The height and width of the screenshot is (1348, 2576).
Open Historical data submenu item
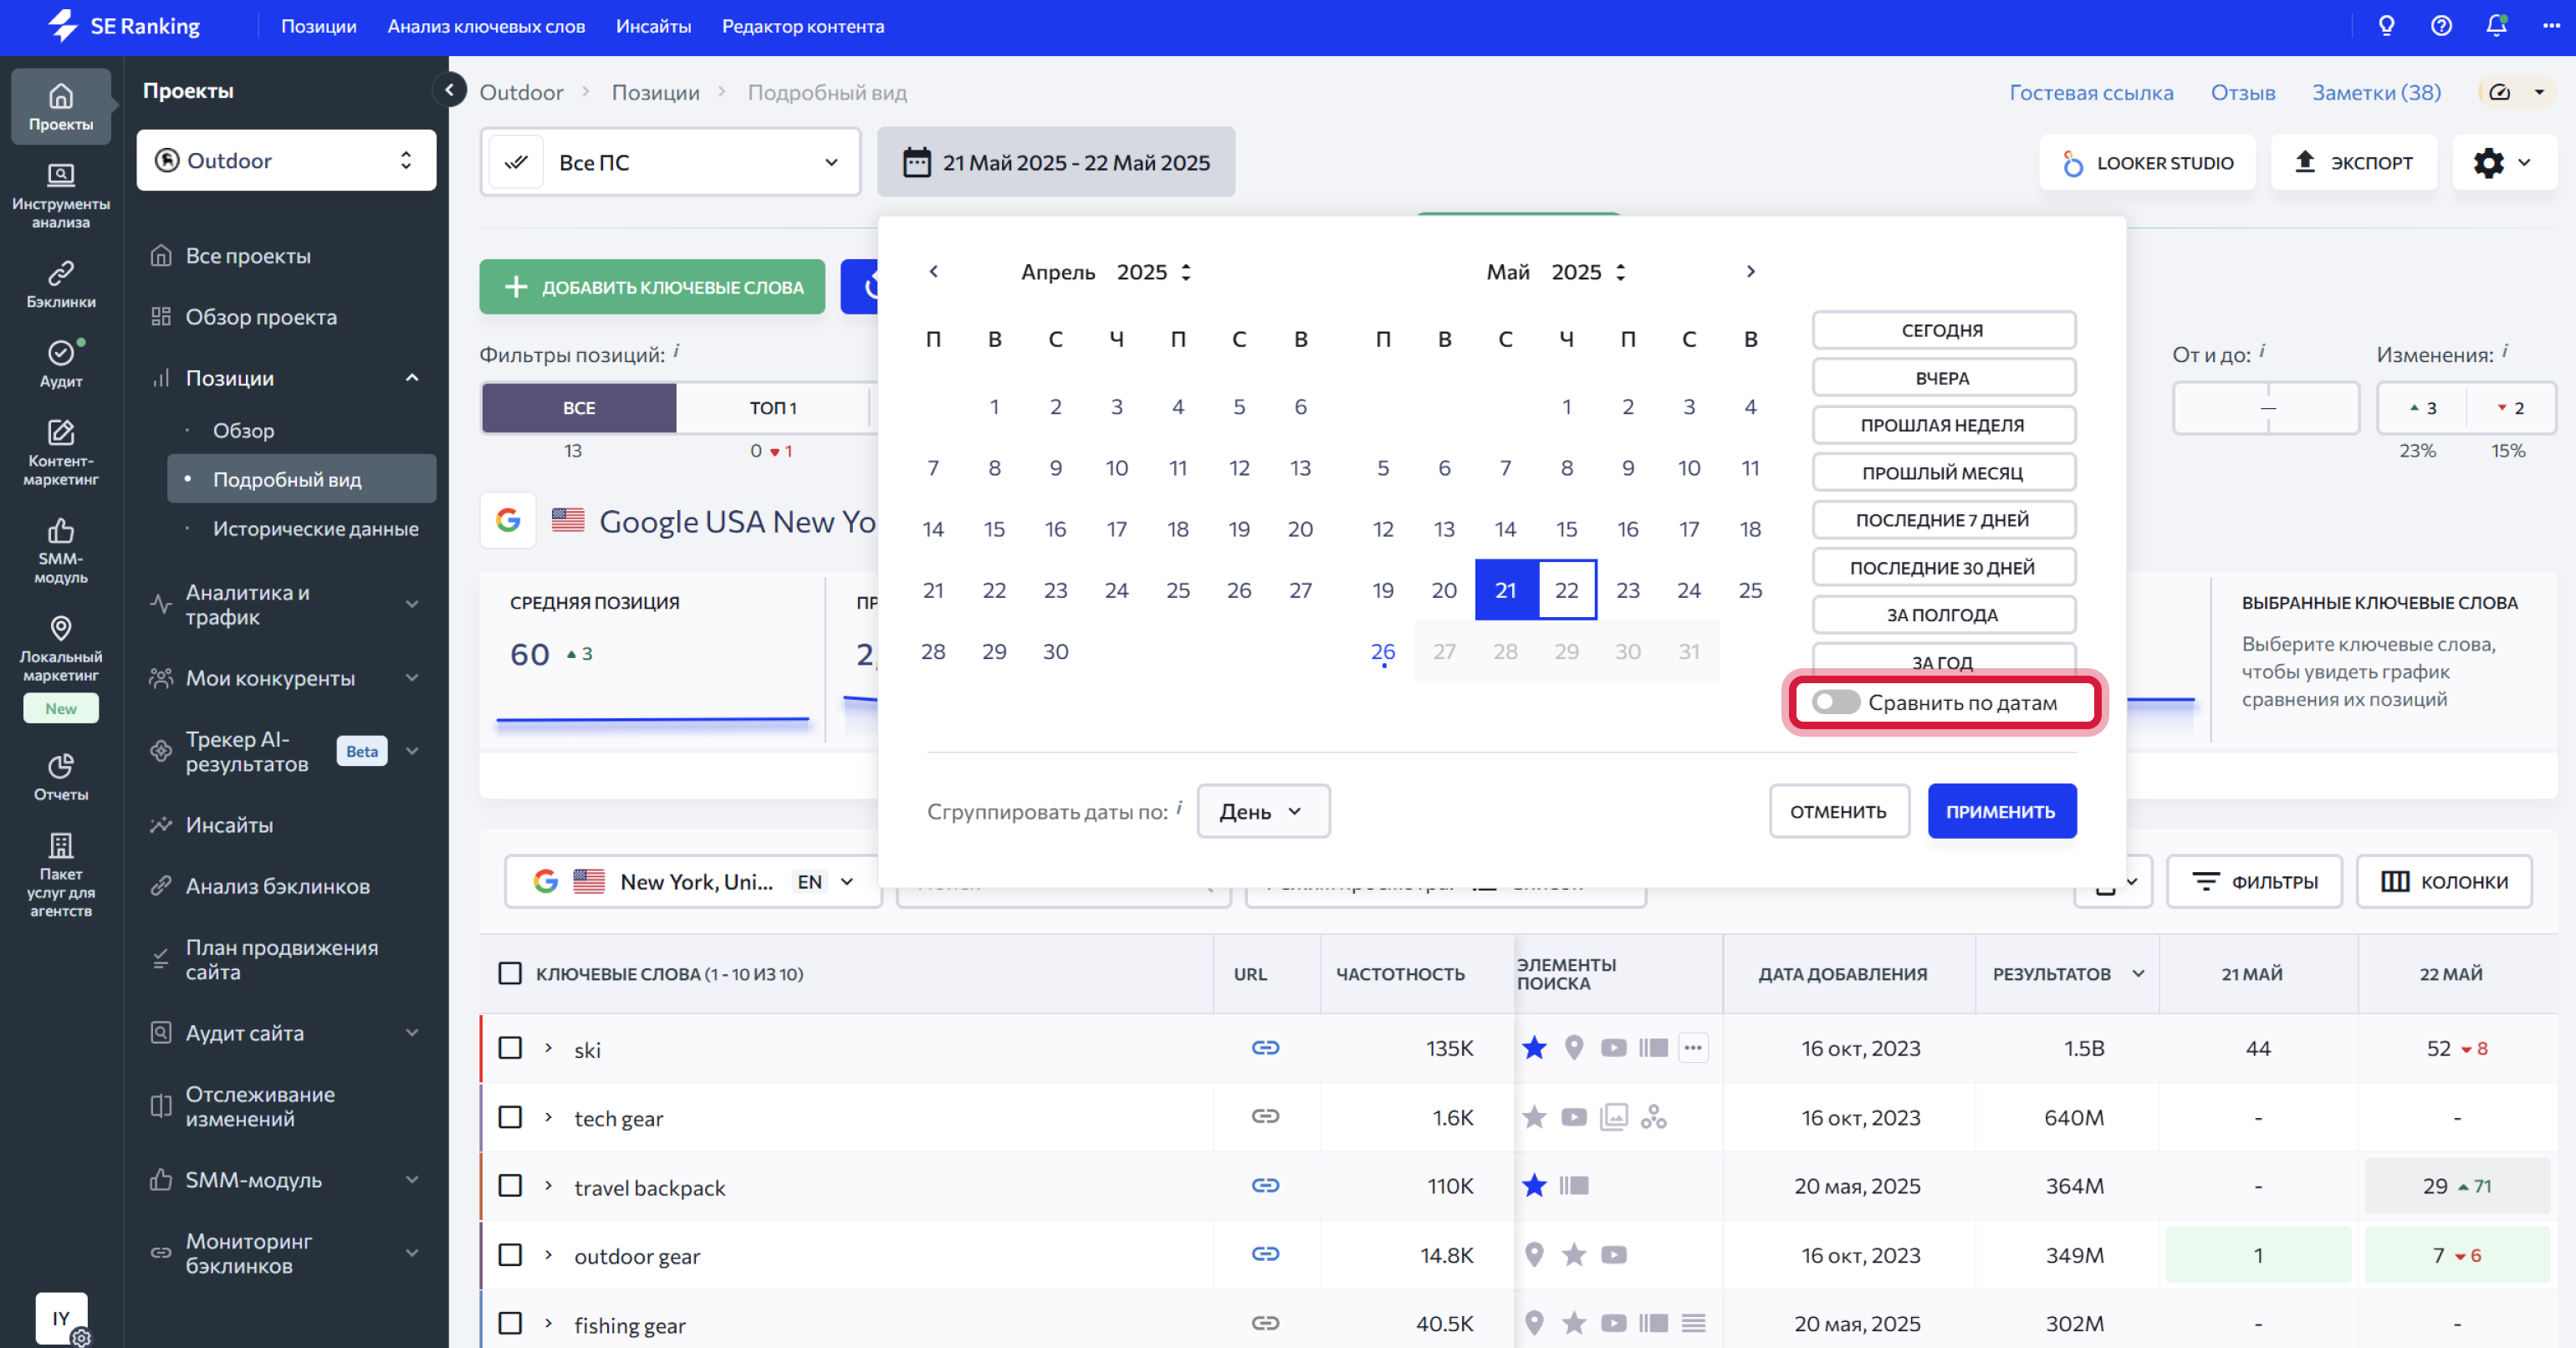coord(316,529)
